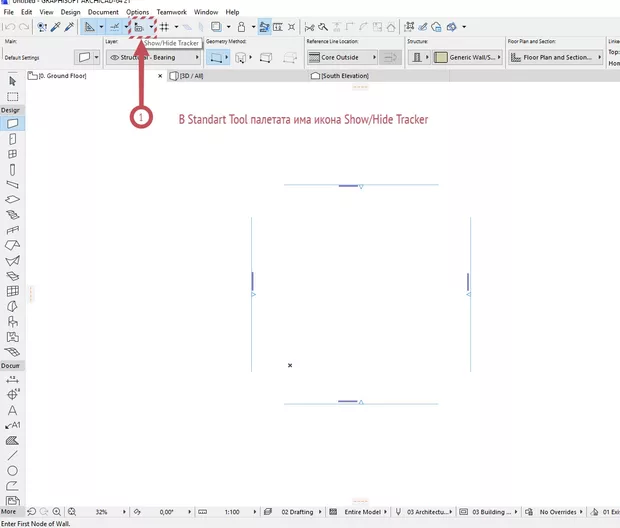
Task: Select the Zone tool
Action: [12, 337]
